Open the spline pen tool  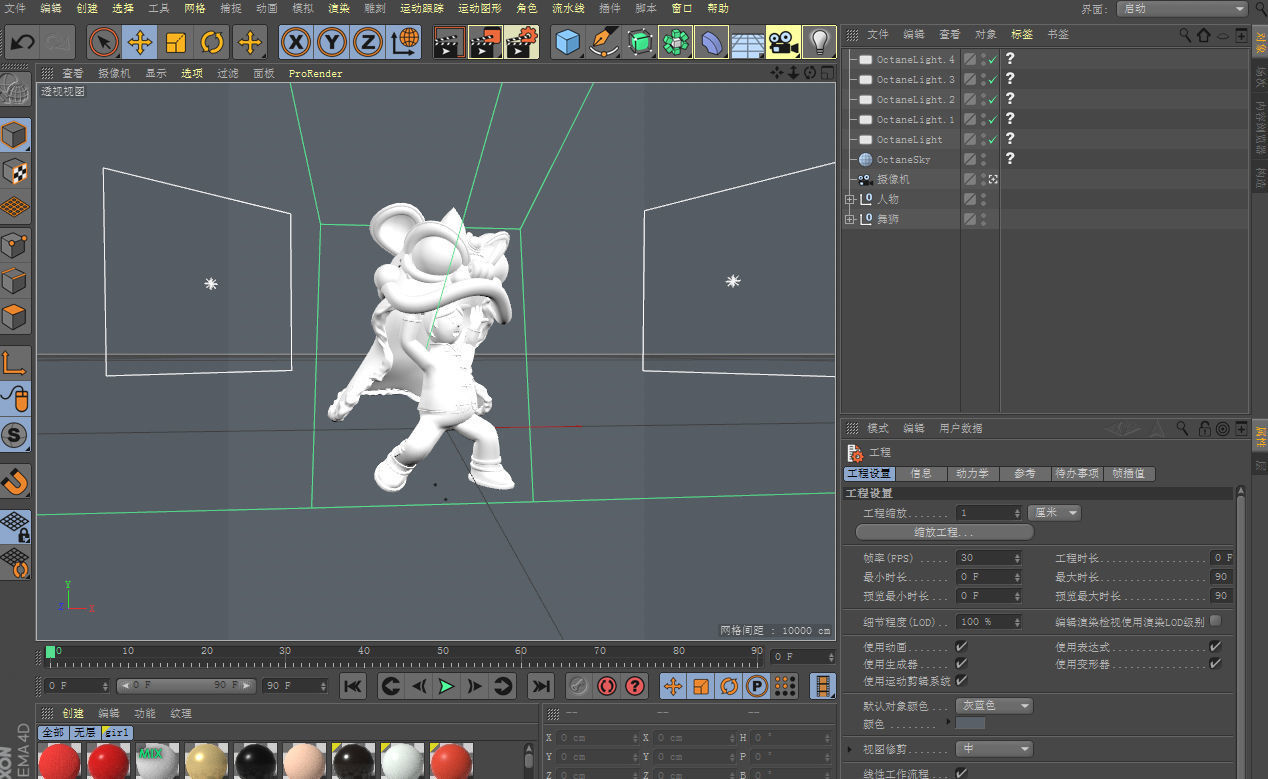tap(604, 43)
